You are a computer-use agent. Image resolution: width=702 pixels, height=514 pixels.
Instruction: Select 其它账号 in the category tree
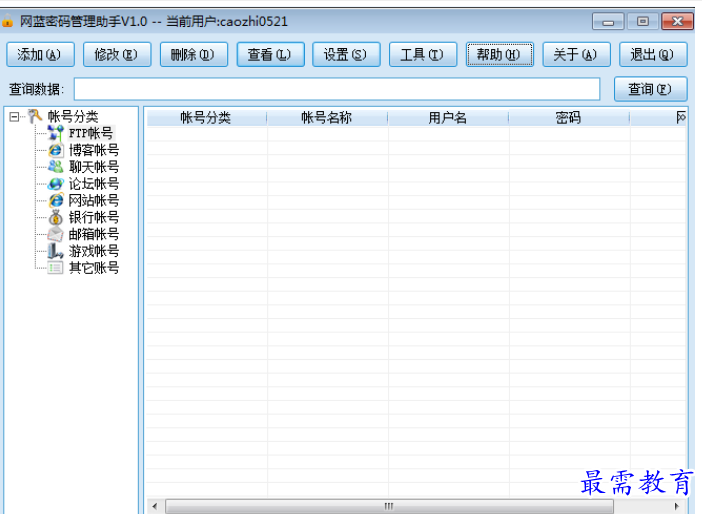[x=94, y=268]
